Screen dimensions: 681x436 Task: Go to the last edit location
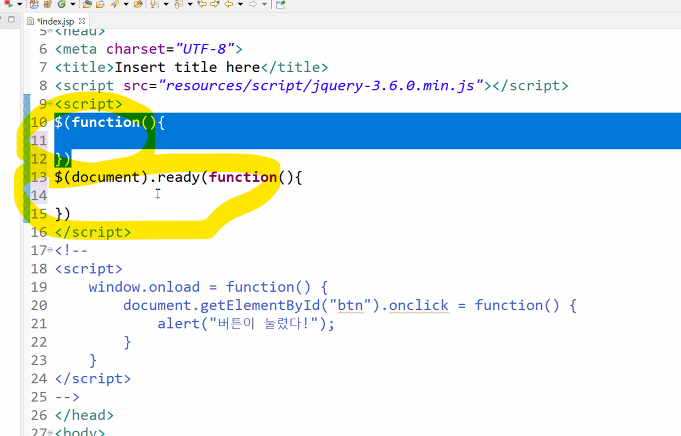[x=202, y=4]
